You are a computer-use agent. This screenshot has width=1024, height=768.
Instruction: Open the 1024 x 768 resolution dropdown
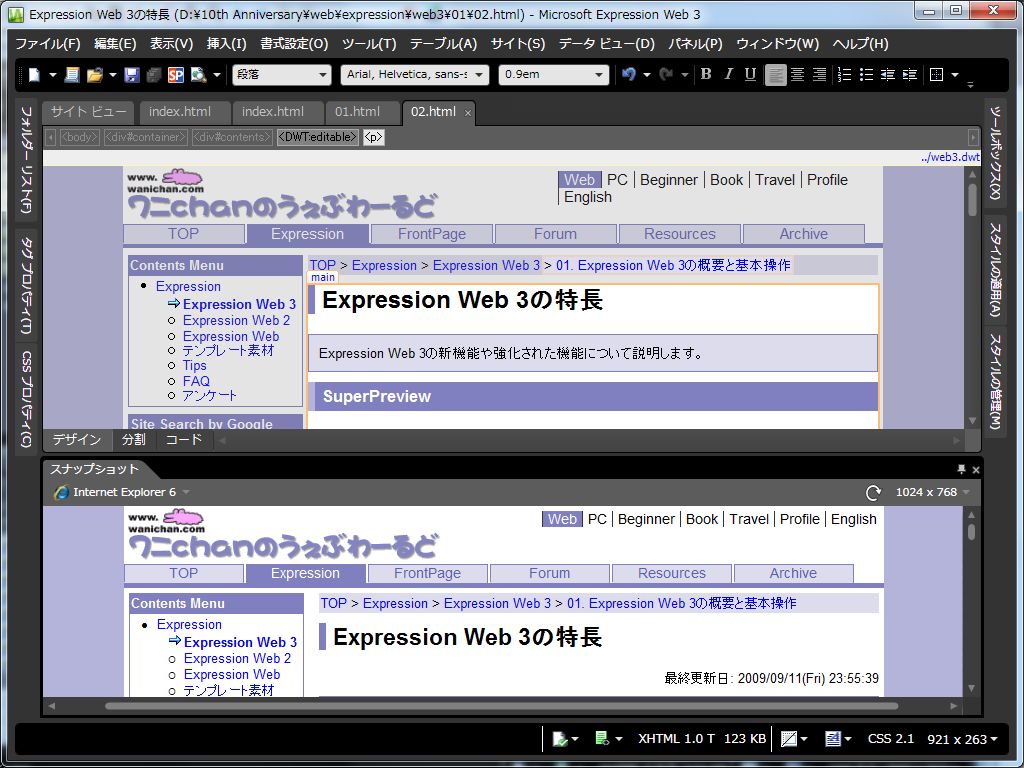tap(933, 492)
